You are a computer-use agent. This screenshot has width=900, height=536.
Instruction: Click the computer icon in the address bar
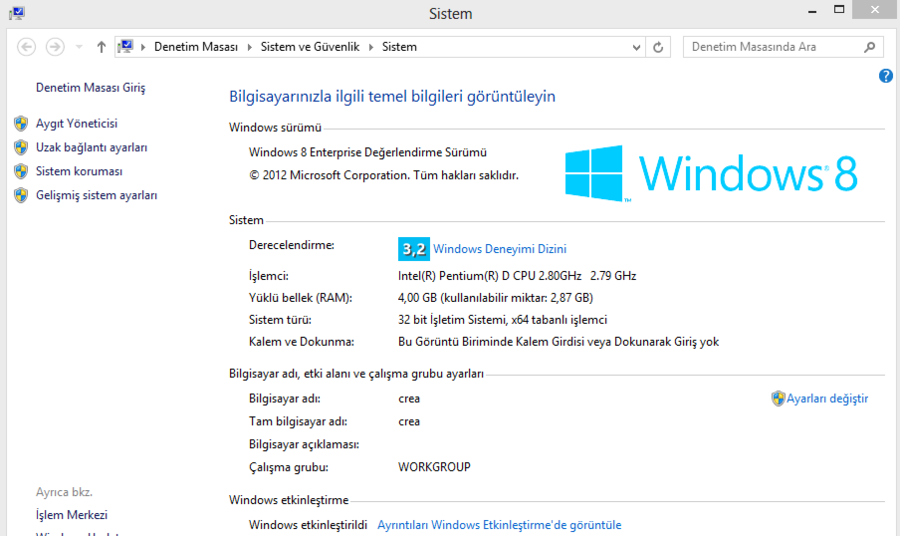pyautogui.click(x=126, y=46)
